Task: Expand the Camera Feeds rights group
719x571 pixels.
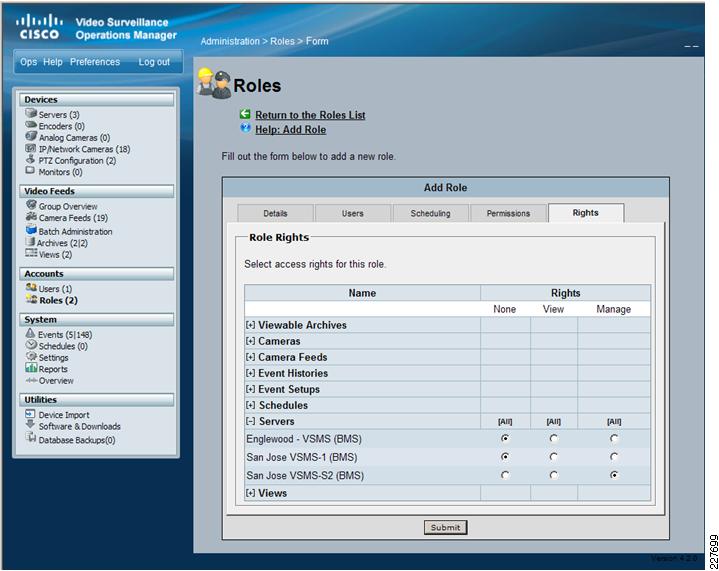Action: [250, 357]
